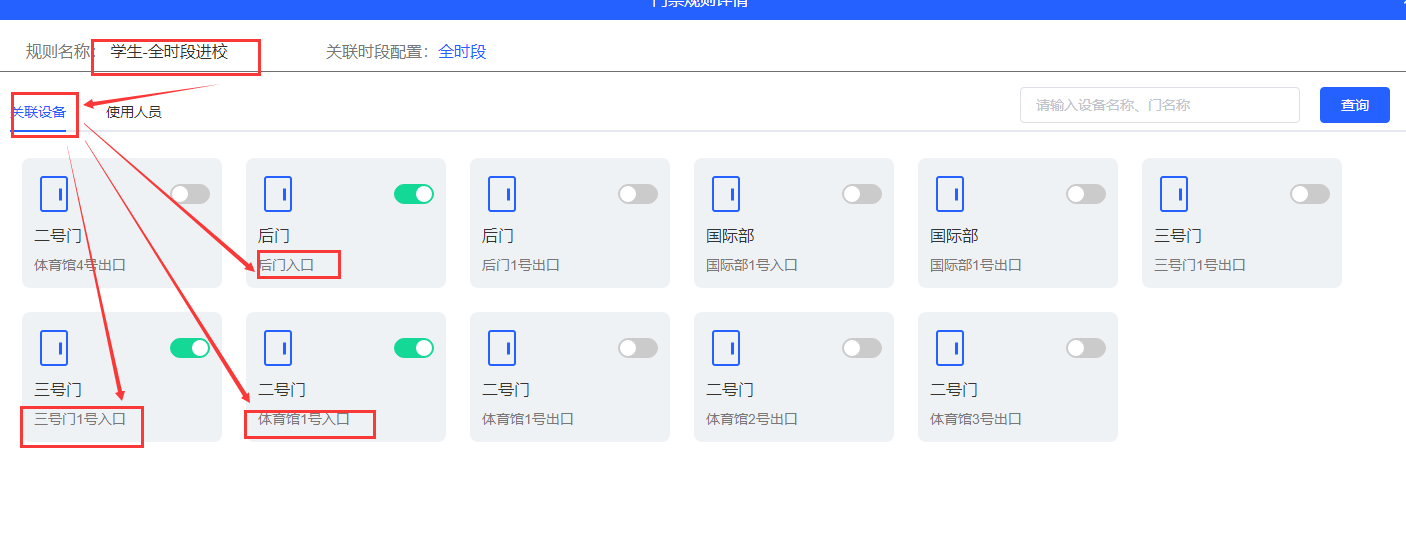Screen dimensions: 1406x559
Task: Switch to the 使用人员 tab
Action: click(x=134, y=112)
